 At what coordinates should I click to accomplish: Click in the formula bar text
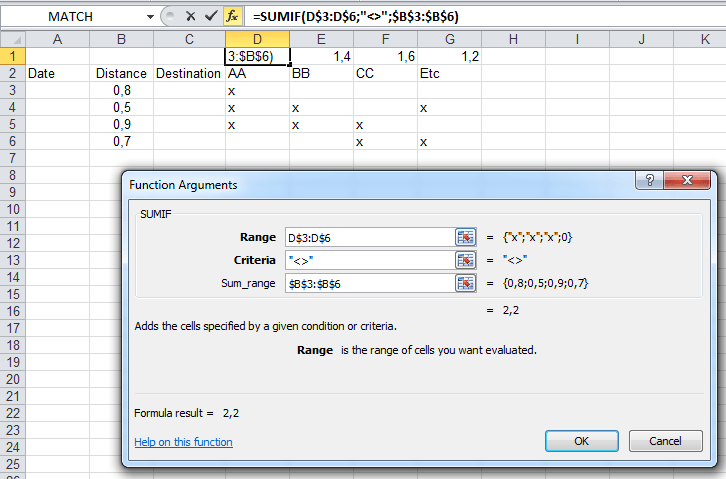(x=450, y=16)
